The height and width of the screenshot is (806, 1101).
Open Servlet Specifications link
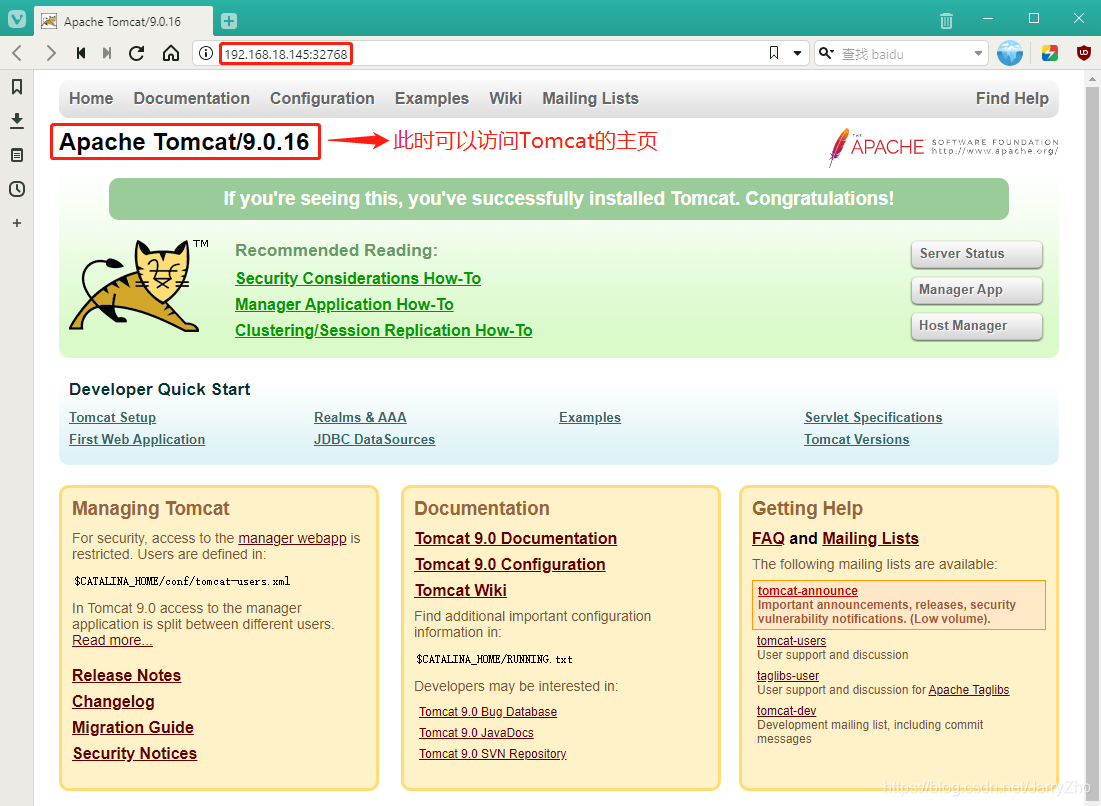(x=873, y=418)
